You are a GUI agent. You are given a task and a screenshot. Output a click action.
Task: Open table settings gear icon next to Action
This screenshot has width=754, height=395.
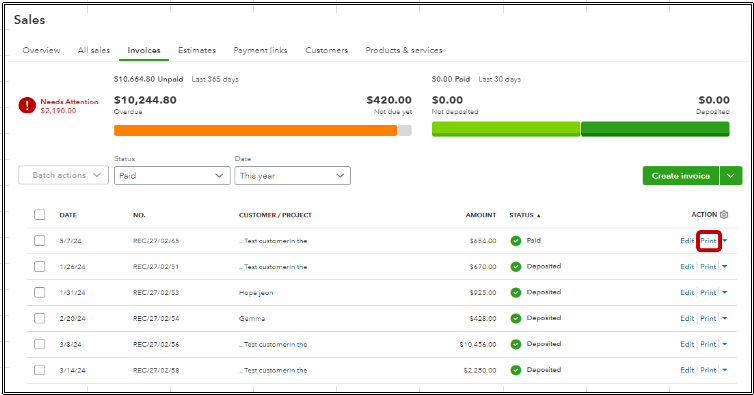pyautogui.click(x=724, y=215)
